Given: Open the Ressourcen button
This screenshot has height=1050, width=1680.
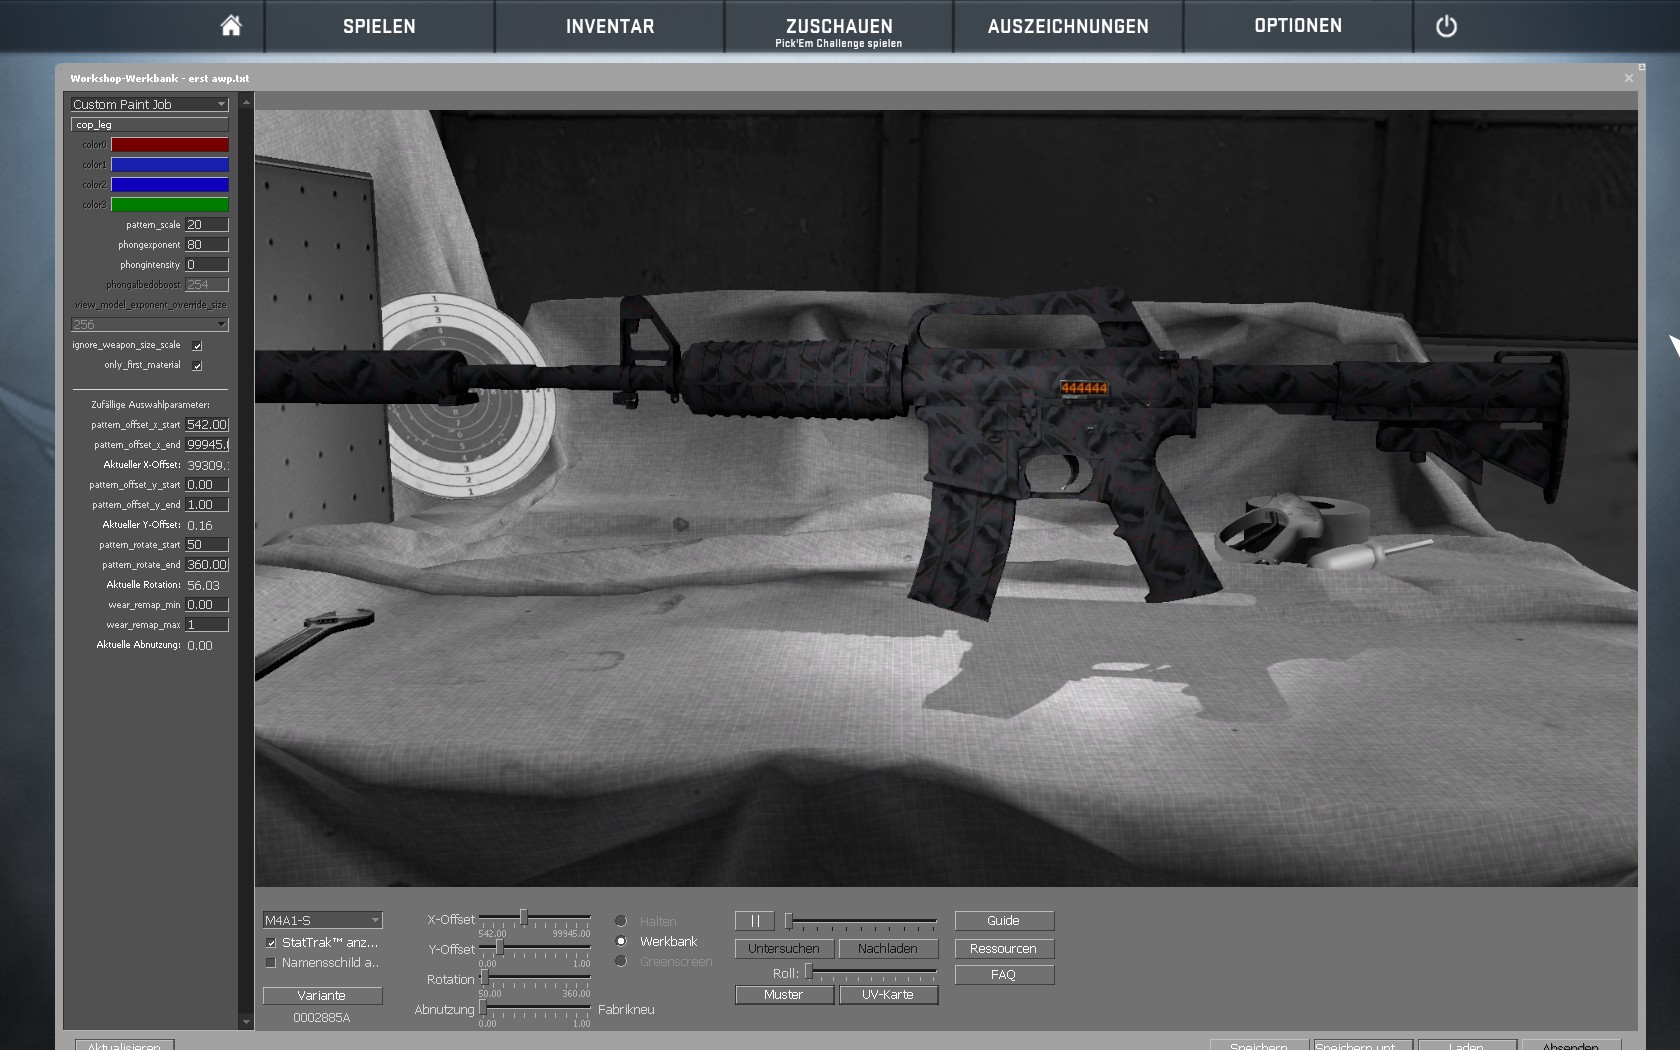Looking at the screenshot, I should [x=1004, y=949].
